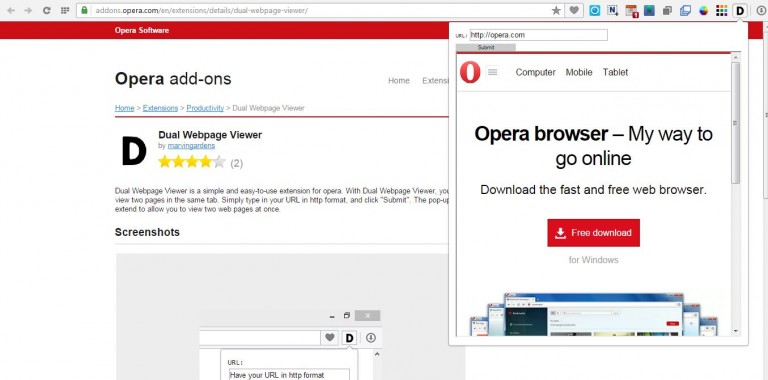Click the URL input field in popup
The image size is (768, 380).
pyautogui.click(x=538, y=35)
